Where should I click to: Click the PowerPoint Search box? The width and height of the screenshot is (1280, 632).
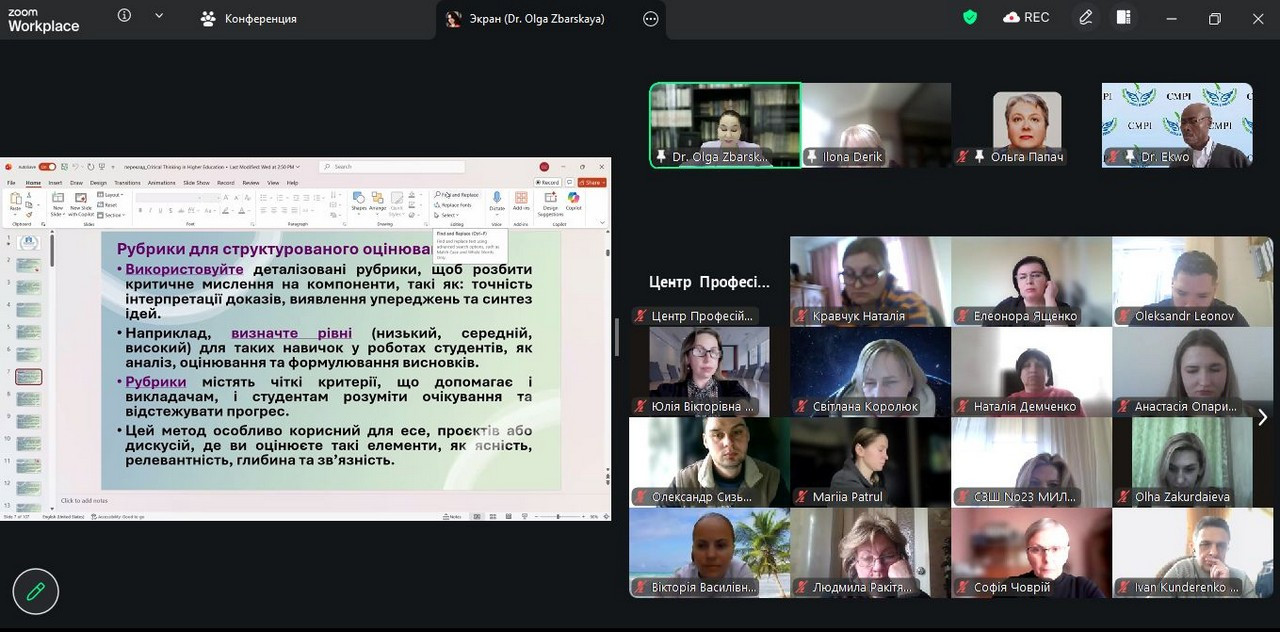392,167
